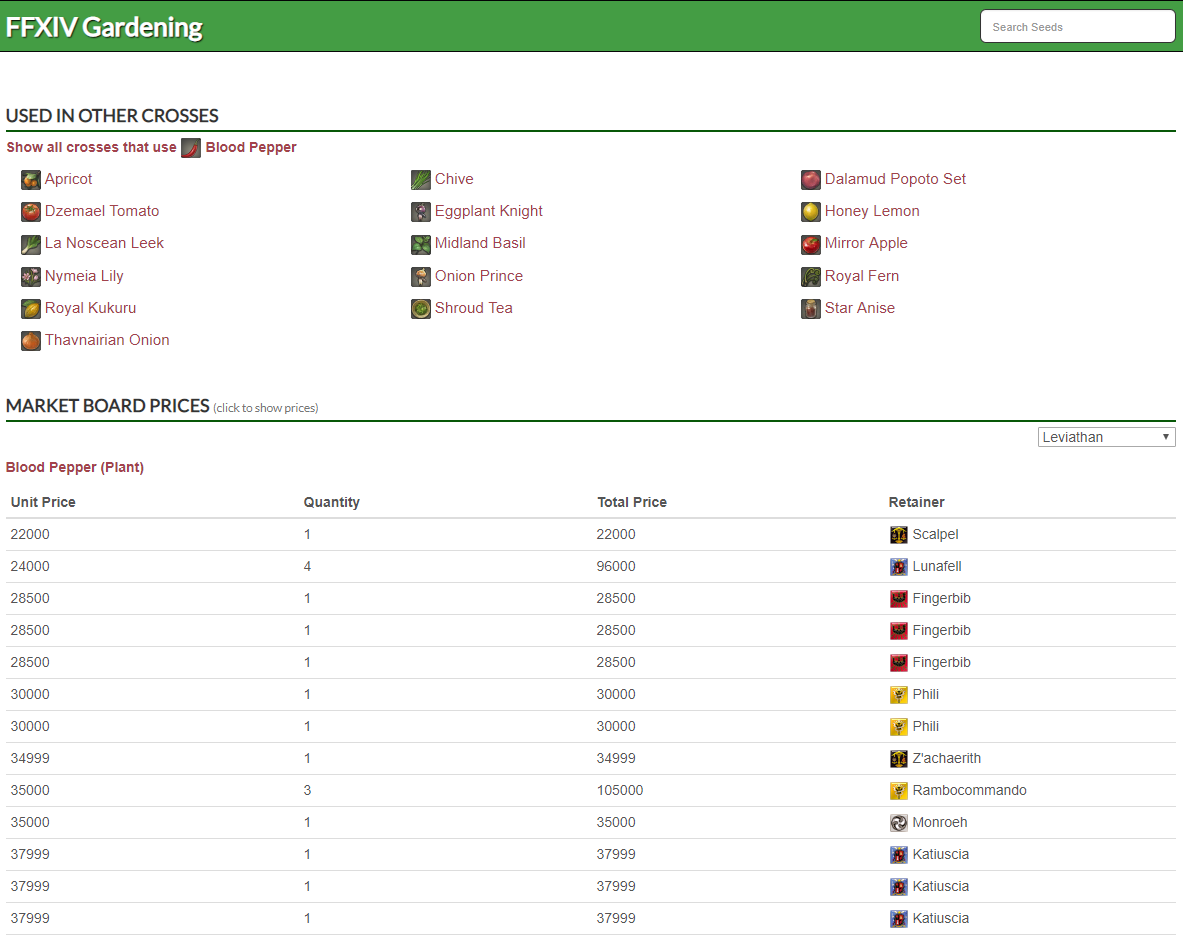Open the Dalamud Popoto Set link
The width and height of the screenshot is (1183, 935).
pyautogui.click(x=895, y=179)
